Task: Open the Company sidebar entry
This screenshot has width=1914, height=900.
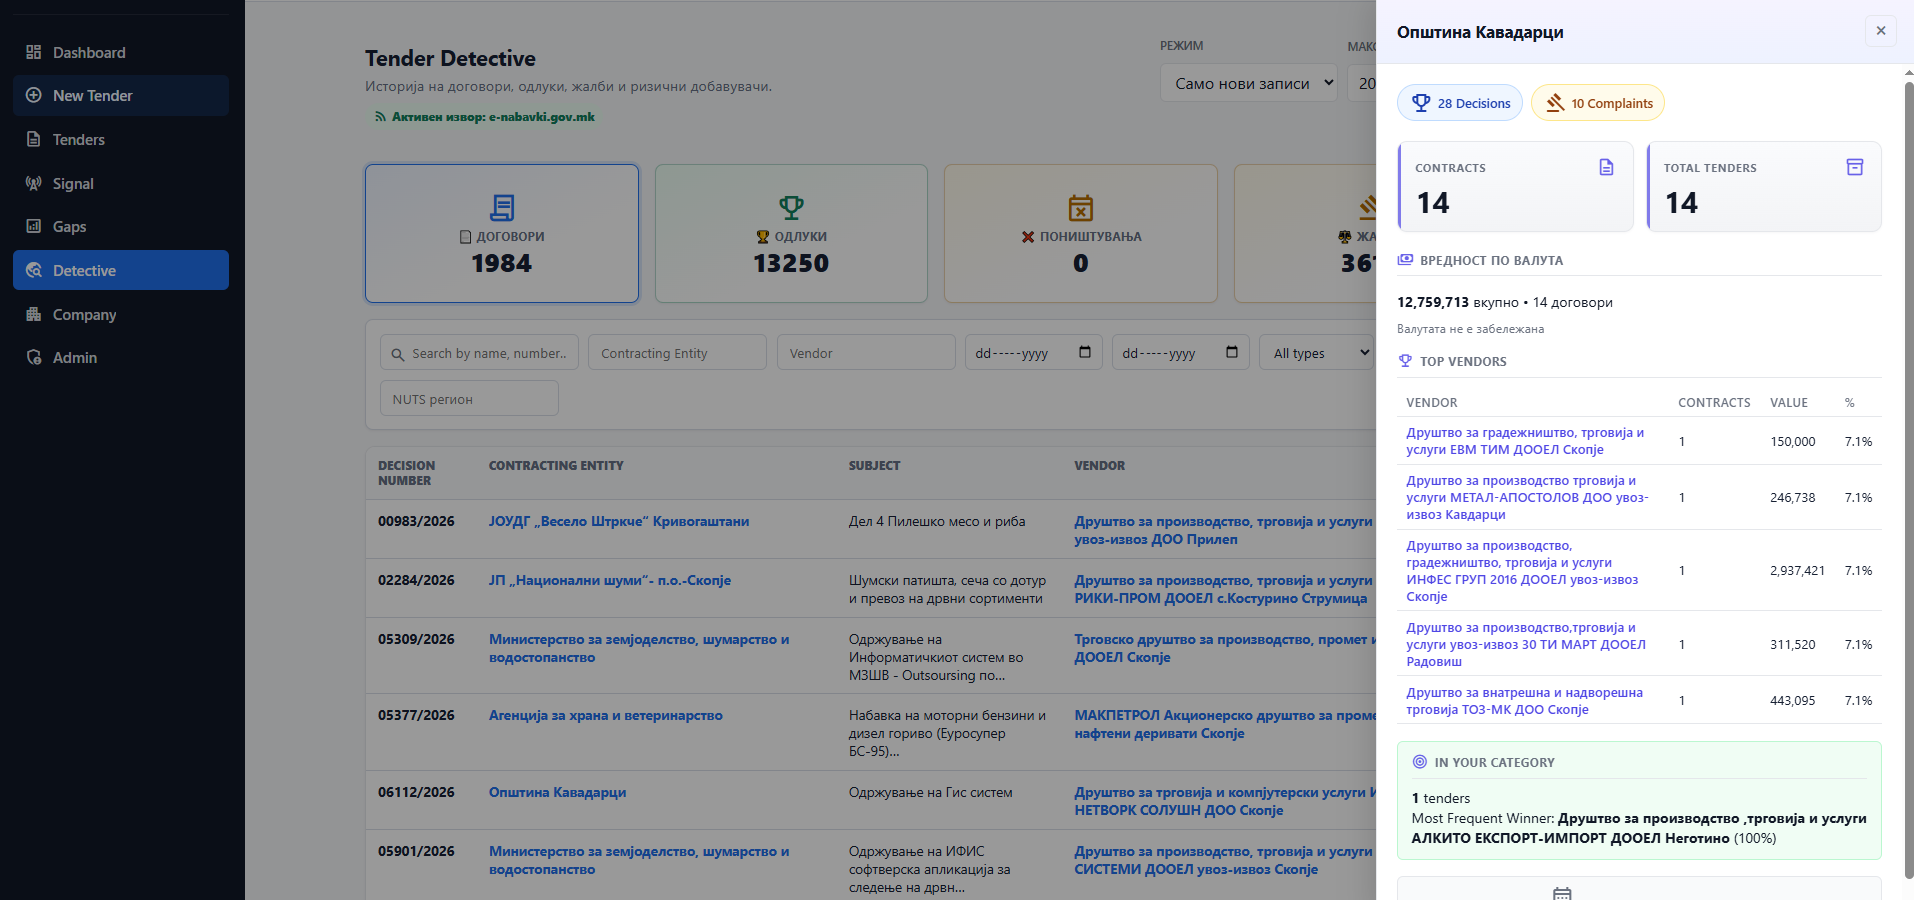Action: pyautogui.click(x=121, y=314)
